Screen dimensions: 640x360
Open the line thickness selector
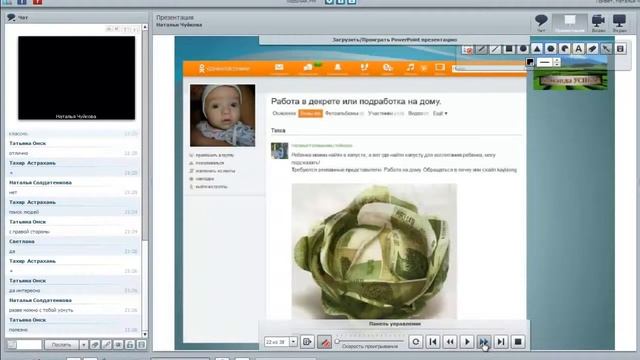[x=544, y=62]
